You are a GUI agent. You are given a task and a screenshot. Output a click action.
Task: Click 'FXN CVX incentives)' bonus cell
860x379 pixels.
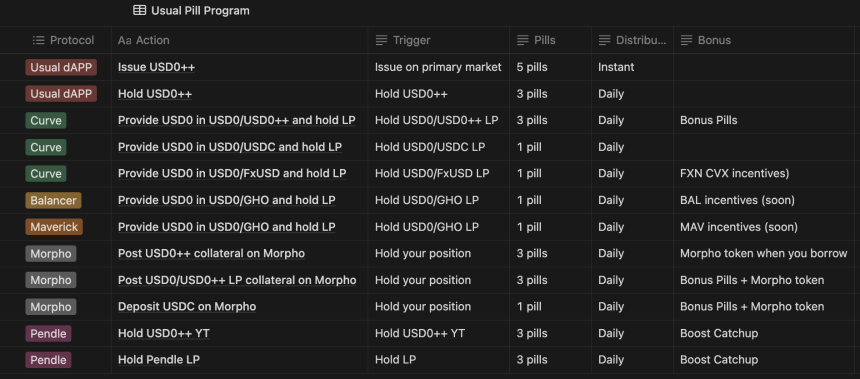coord(734,173)
